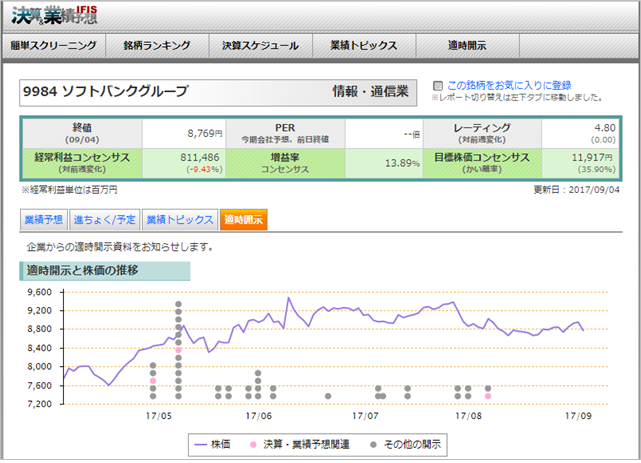641x463 pixels.
Task: Select the 業績トピックス tab below the summary table
Action: coord(179,219)
